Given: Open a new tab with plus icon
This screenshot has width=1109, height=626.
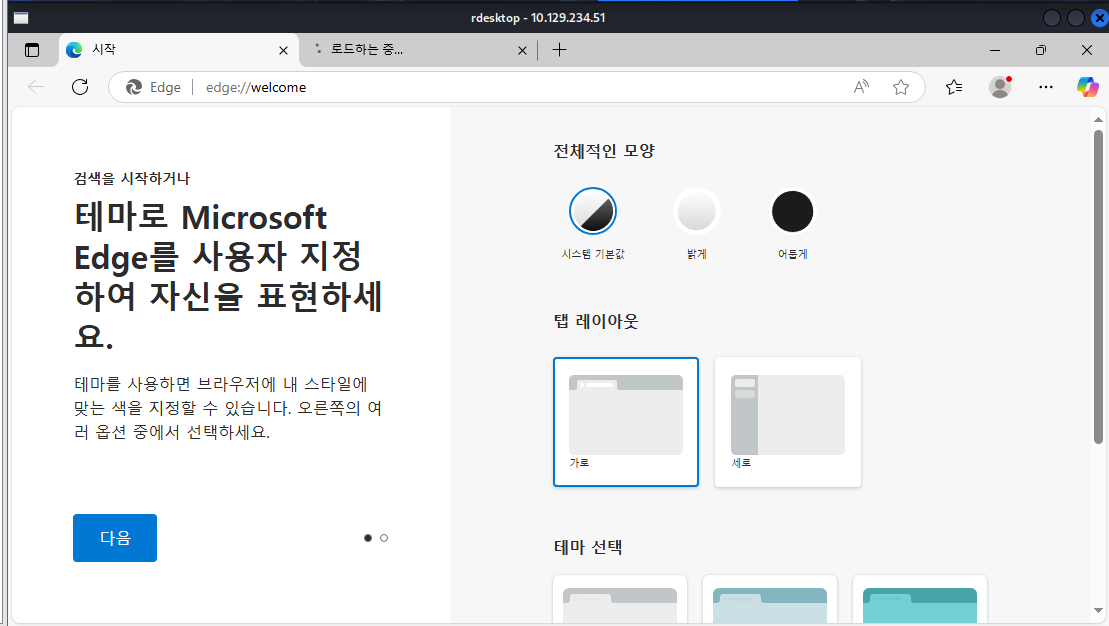Looking at the screenshot, I should click(x=559, y=50).
